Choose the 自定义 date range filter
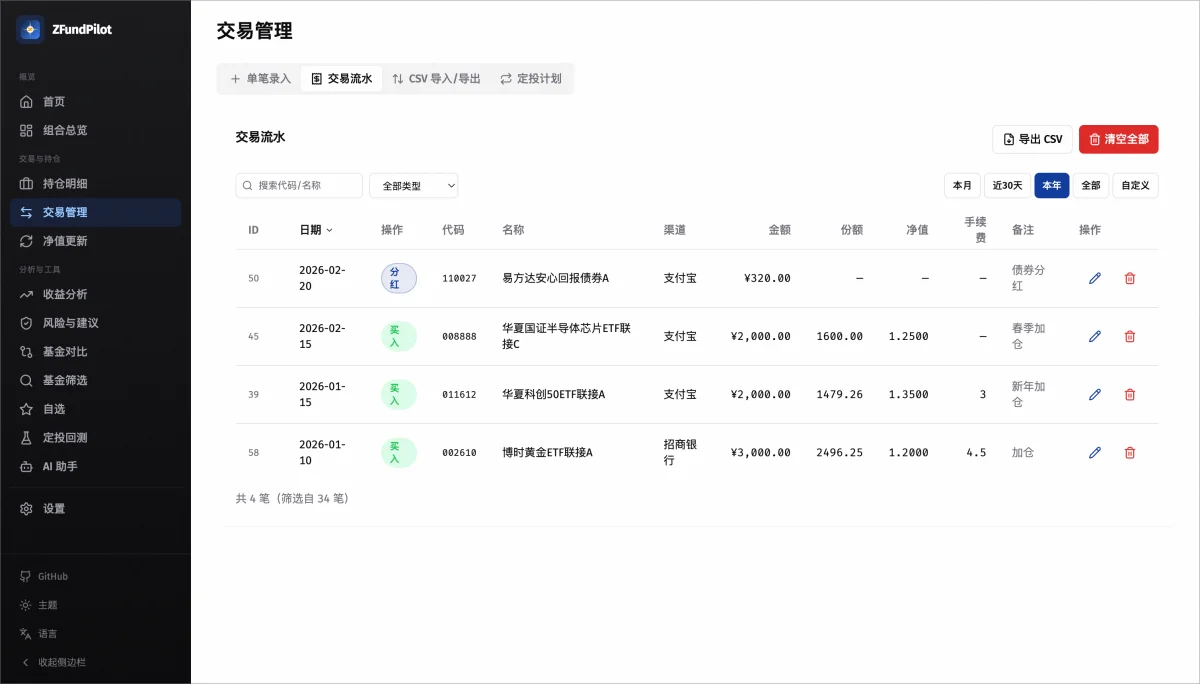The image size is (1200, 684). click(x=1136, y=185)
